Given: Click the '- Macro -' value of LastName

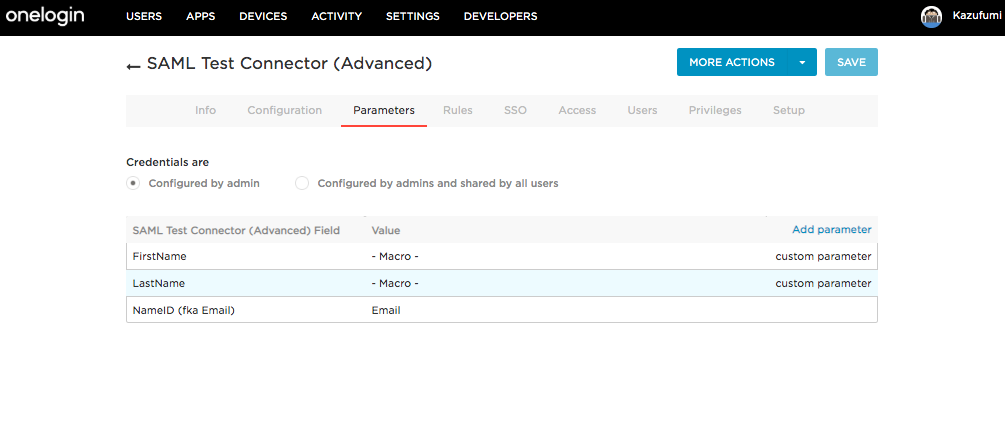Looking at the screenshot, I should pos(395,283).
